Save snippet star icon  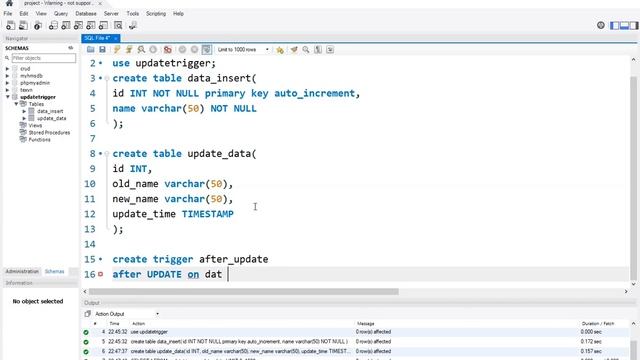pos(280,50)
